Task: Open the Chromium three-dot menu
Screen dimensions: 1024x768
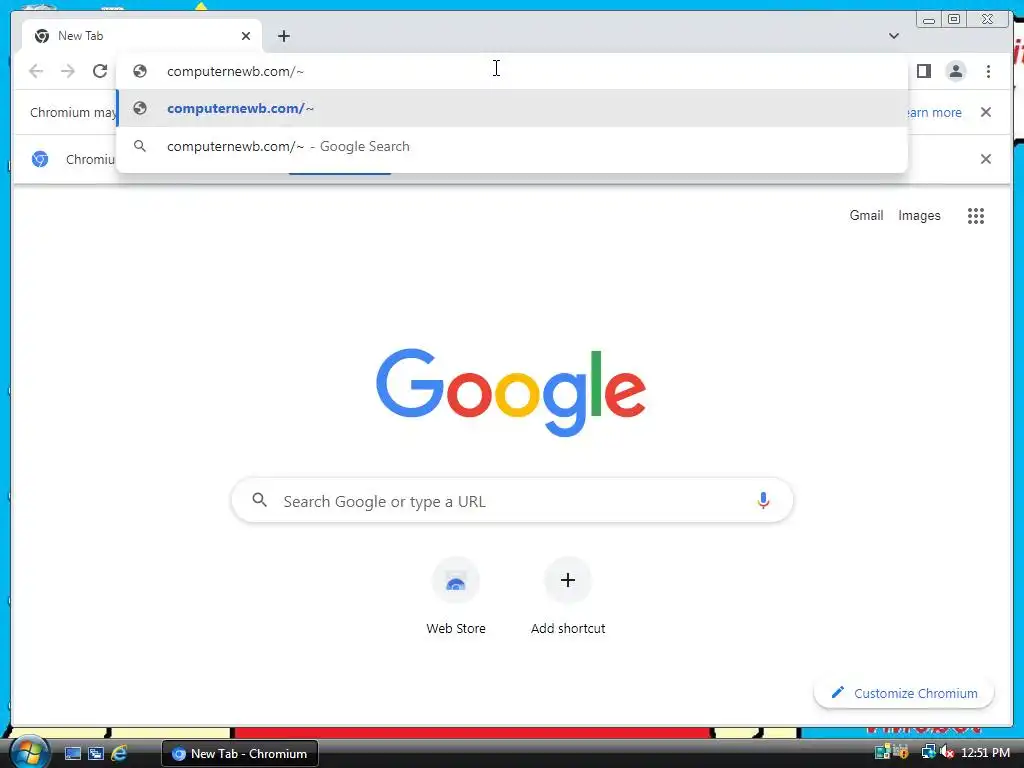Action: [988, 71]
